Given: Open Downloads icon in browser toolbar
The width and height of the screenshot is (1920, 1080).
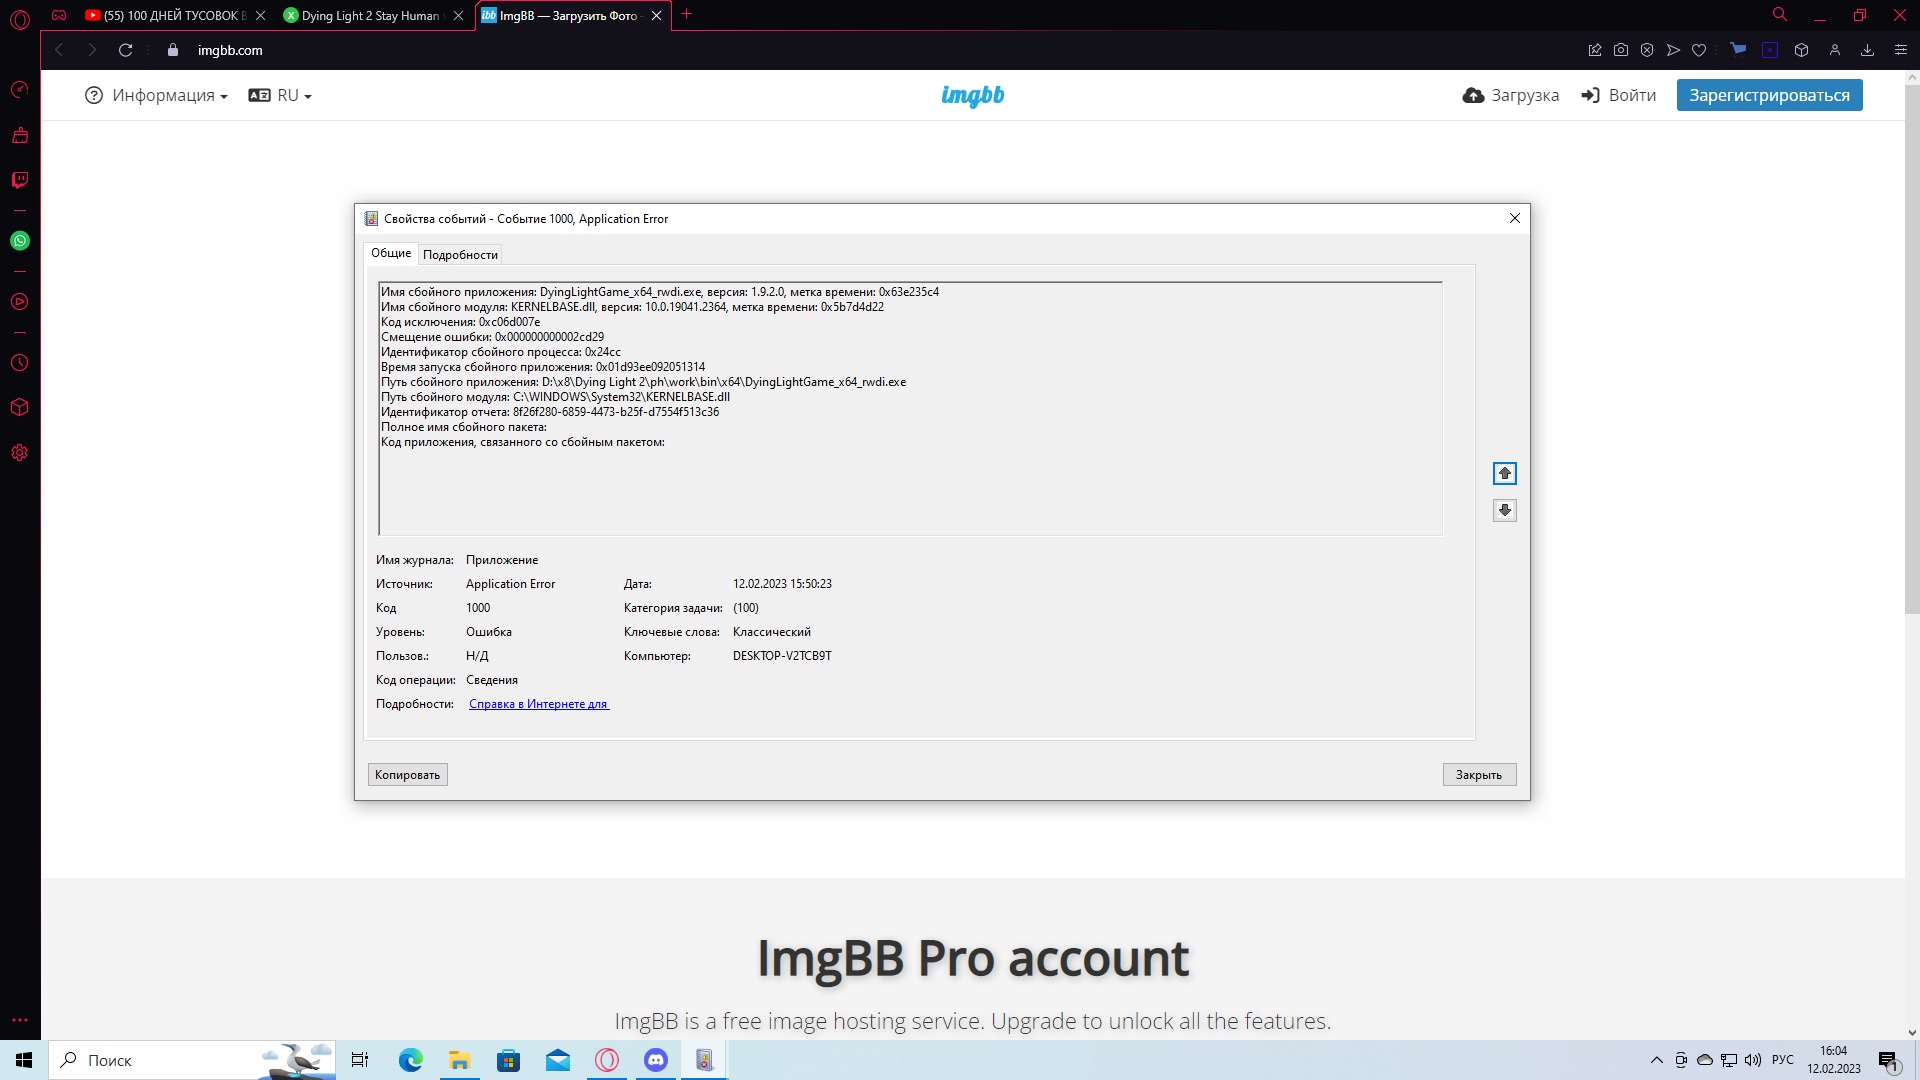Looking at the screenshot, I should point(1867,50).
